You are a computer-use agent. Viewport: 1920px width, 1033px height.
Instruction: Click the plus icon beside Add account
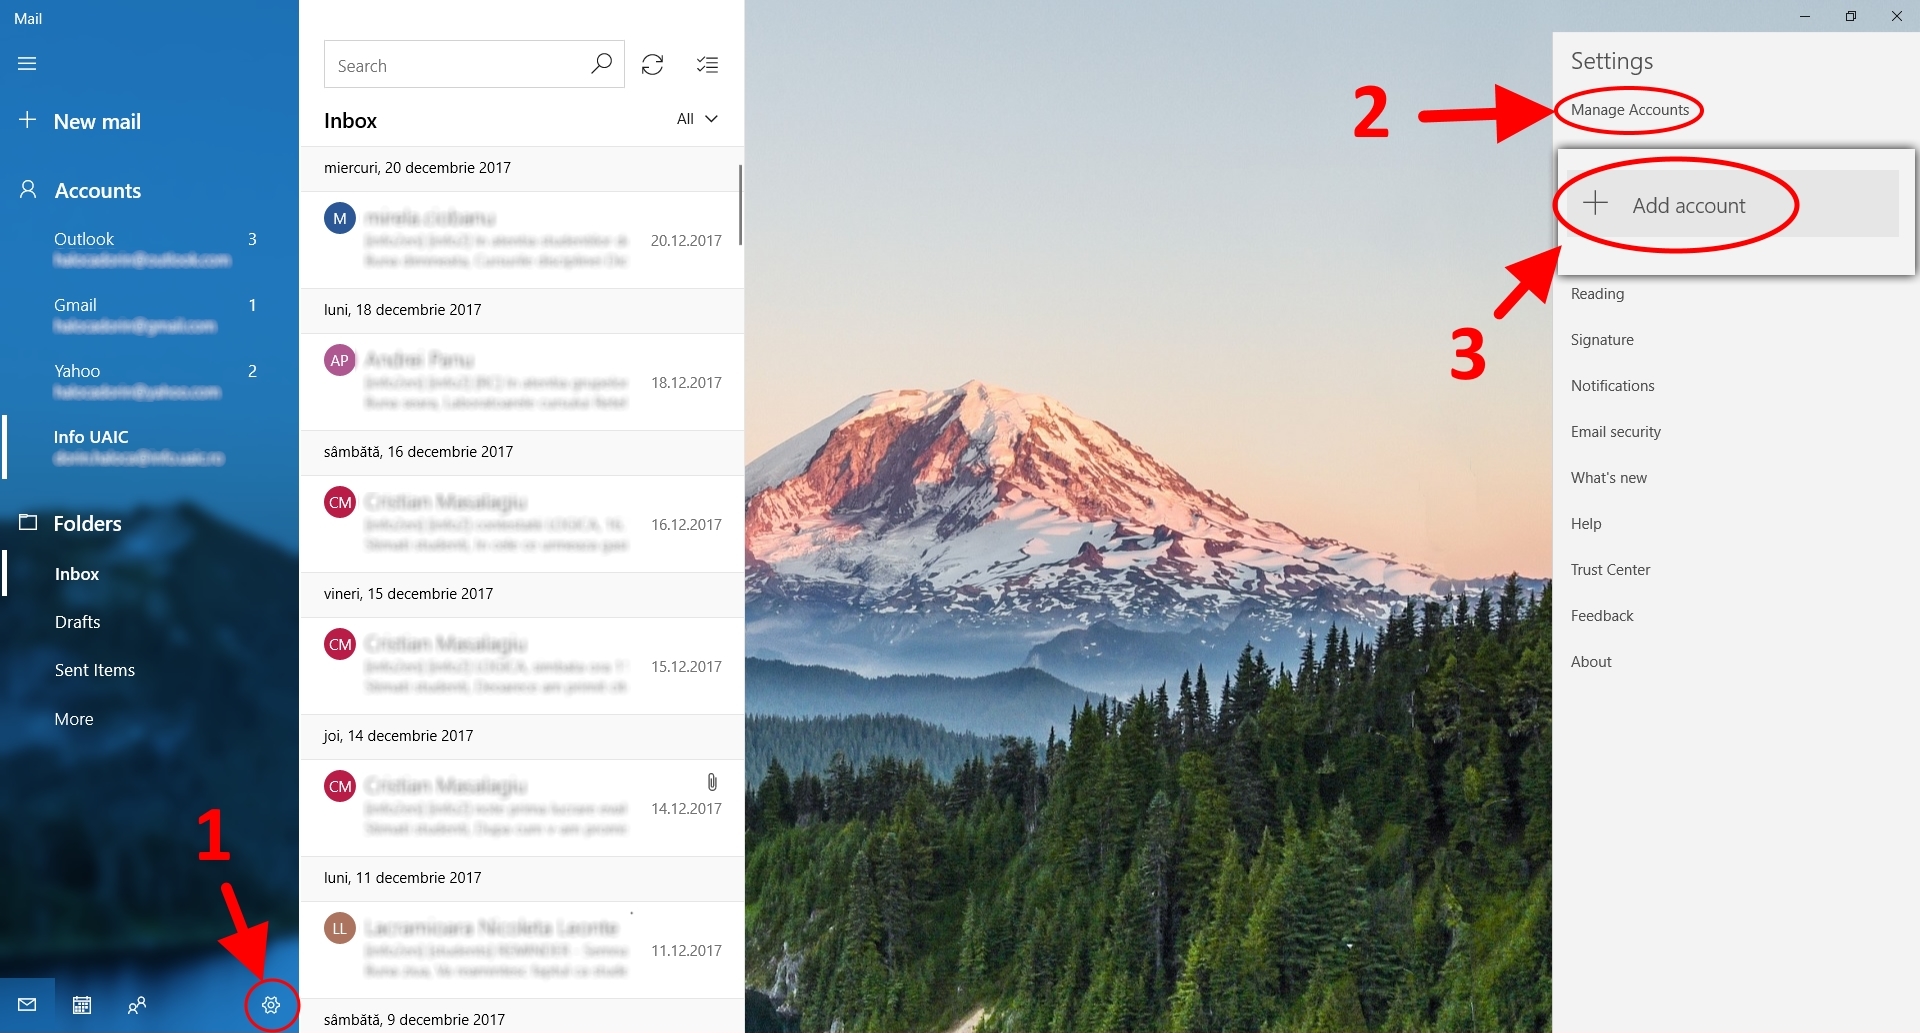[1596, 203]
